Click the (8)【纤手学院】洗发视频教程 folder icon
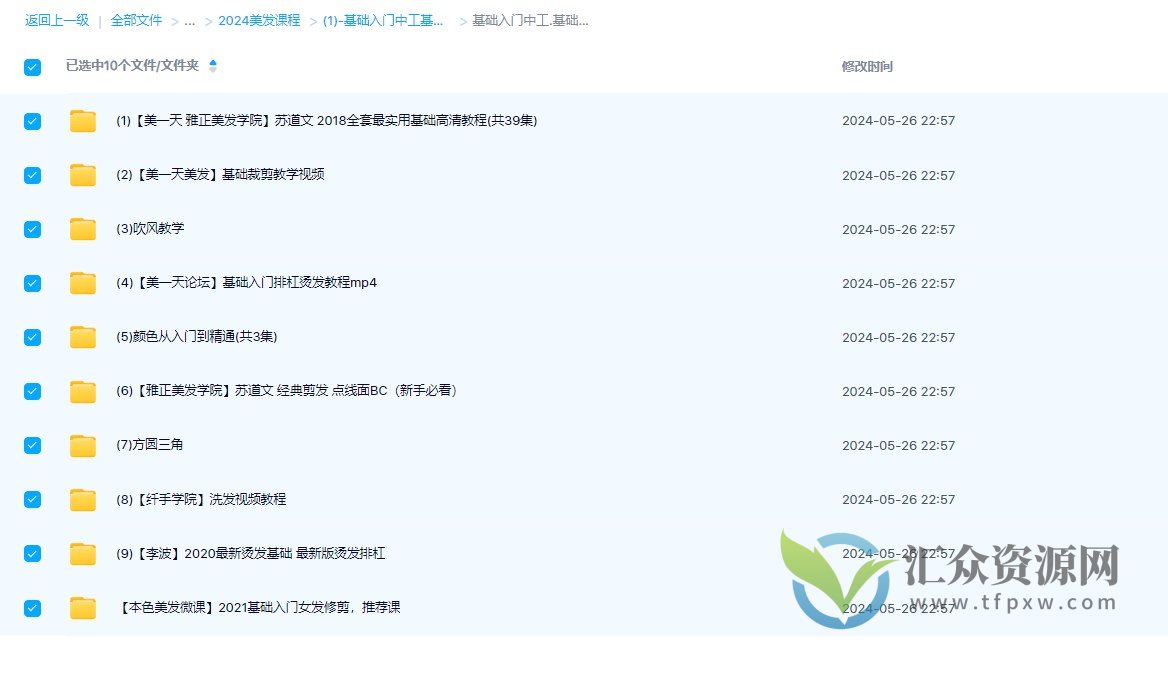1168x677 pixels. tap(82, 499)
